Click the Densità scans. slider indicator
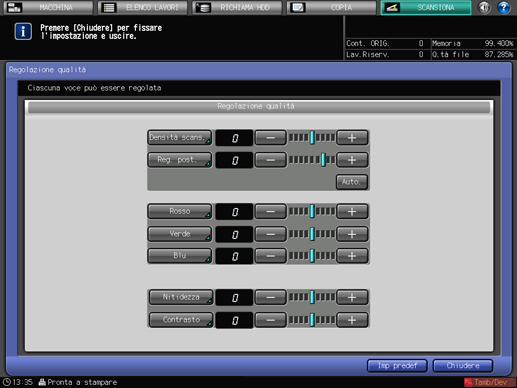 click(312, 138)
